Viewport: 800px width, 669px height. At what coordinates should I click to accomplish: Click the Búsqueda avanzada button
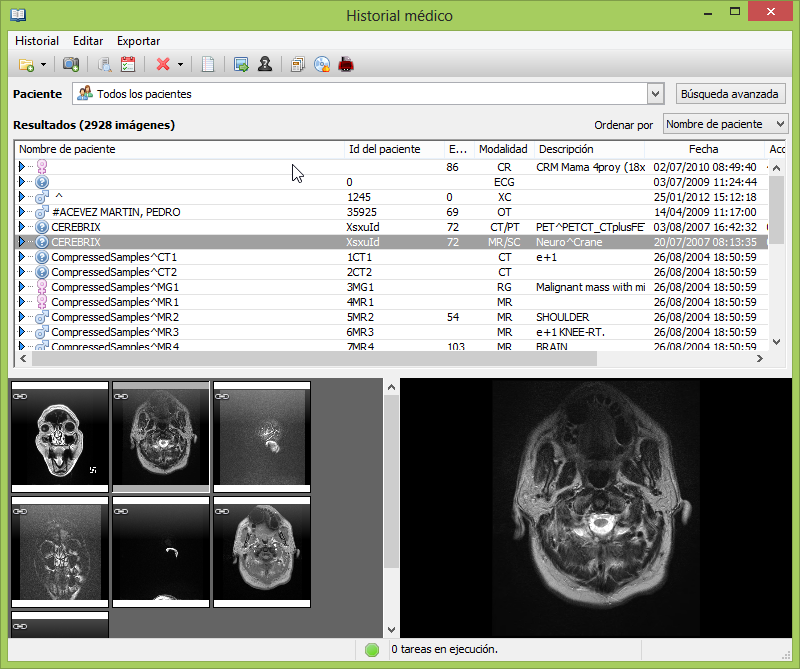tap(730, 94)
